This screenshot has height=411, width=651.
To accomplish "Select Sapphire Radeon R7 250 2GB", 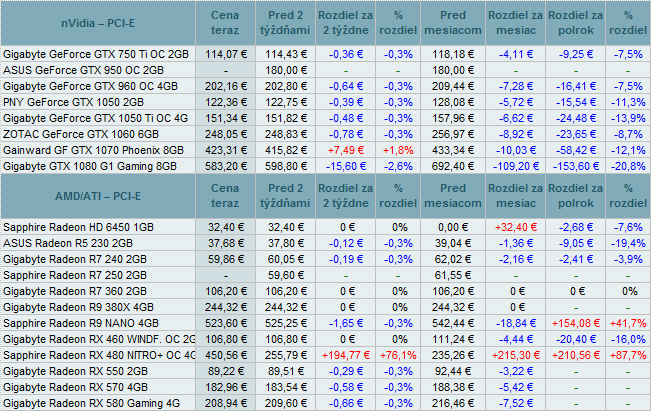I will coord(75,275).
